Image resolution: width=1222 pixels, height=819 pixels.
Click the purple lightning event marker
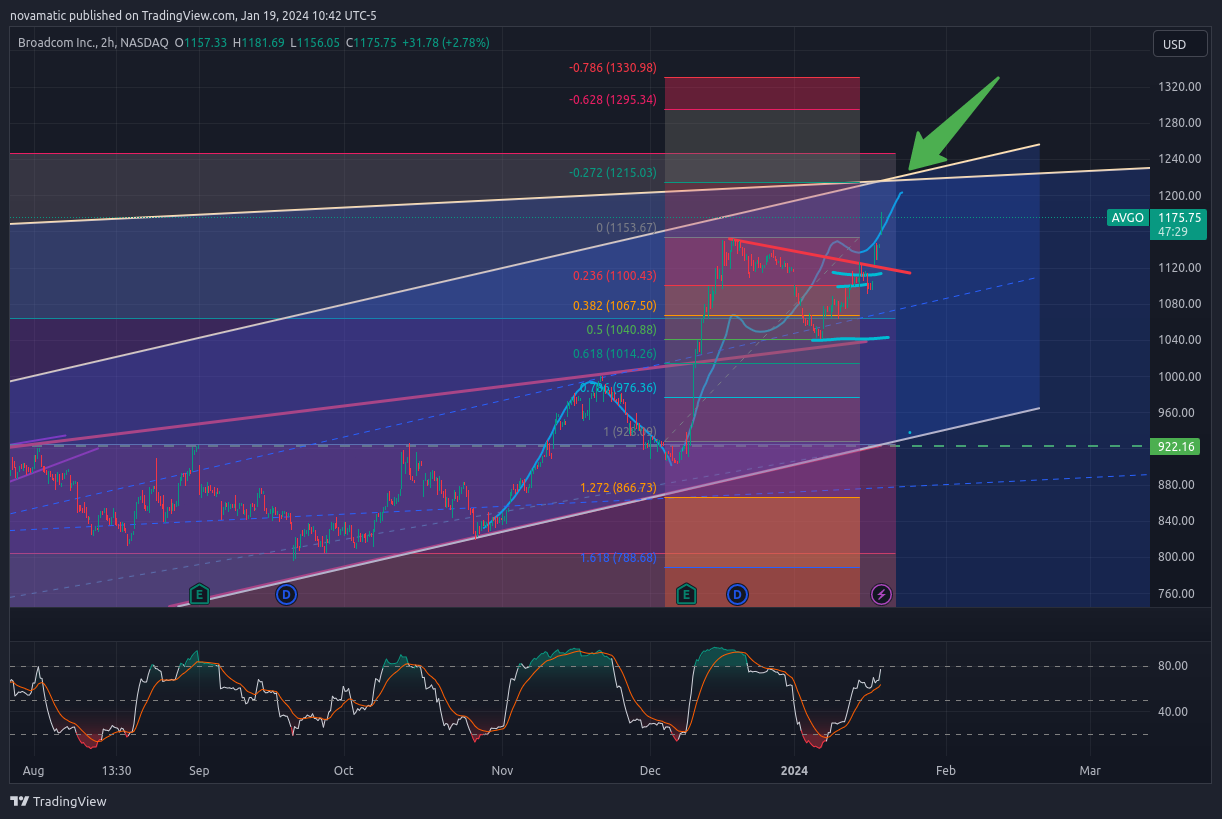click(x=881, y=594)
